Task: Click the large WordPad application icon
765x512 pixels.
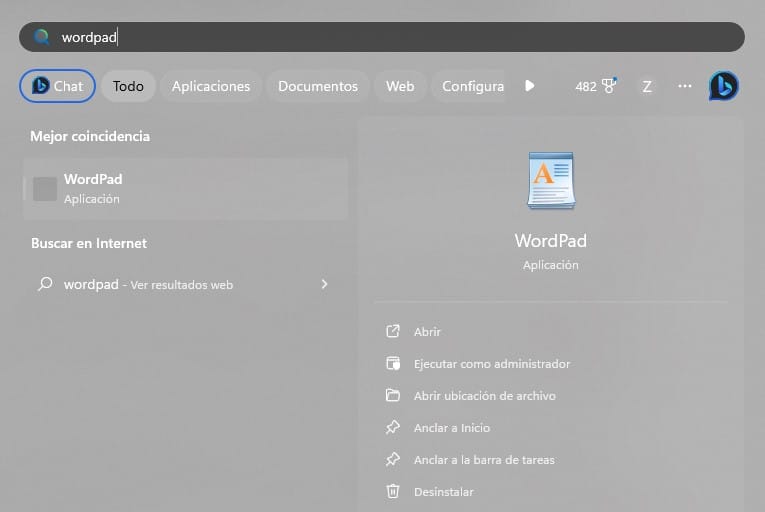Action: pos(550,181)
